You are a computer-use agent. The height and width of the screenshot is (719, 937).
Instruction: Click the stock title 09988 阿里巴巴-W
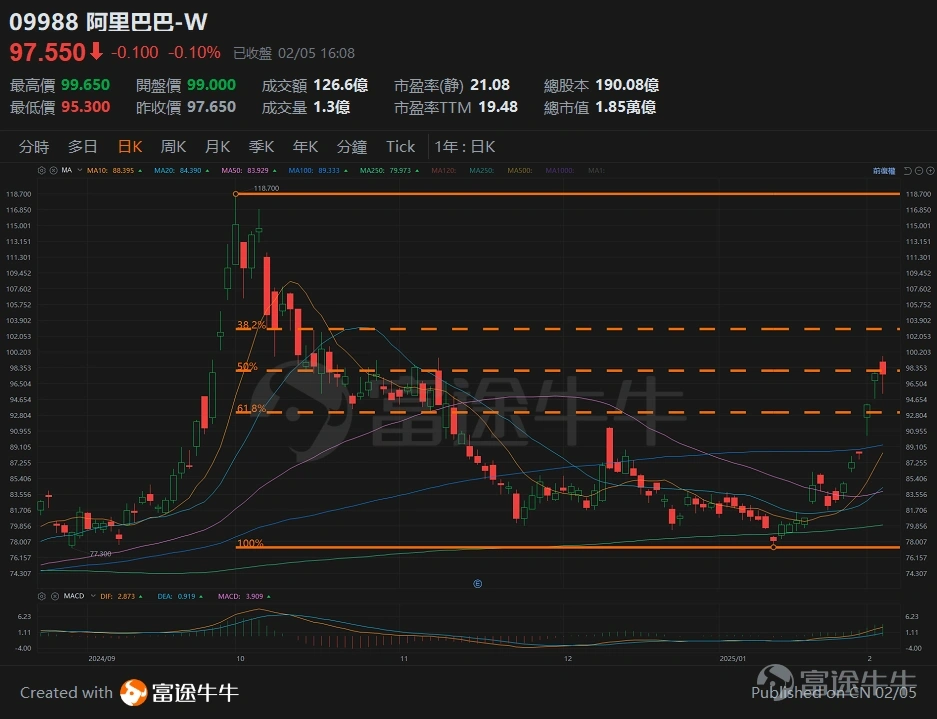(108, 22)
